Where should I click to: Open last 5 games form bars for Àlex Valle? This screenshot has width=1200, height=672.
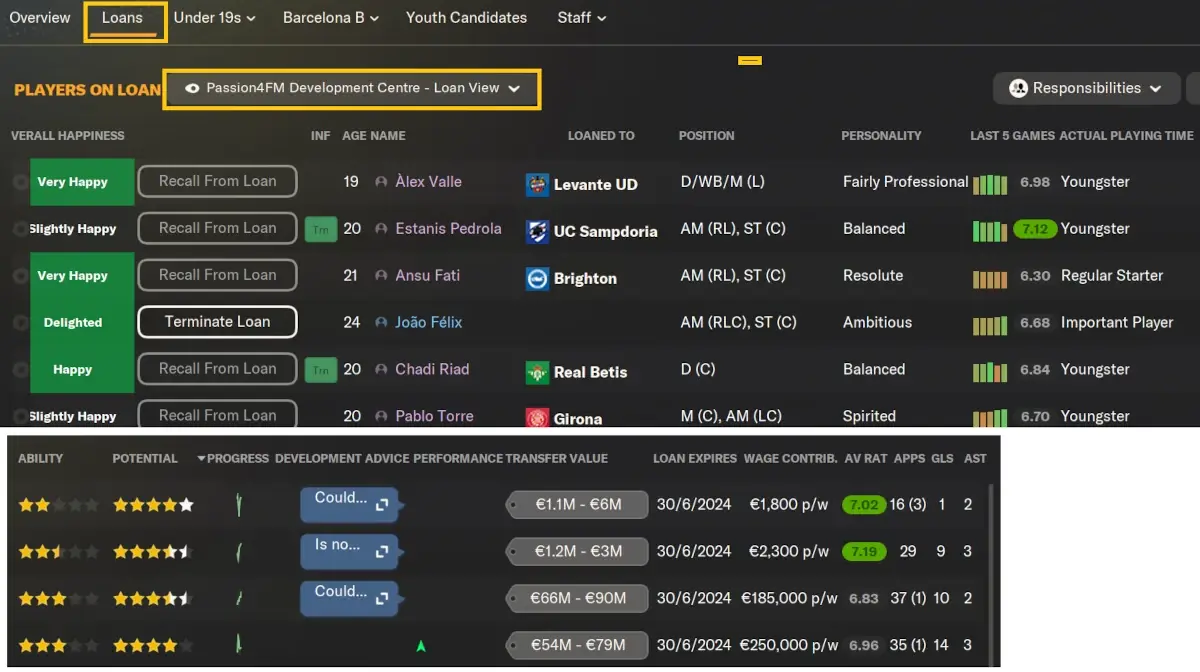click(x=990, y=184)
